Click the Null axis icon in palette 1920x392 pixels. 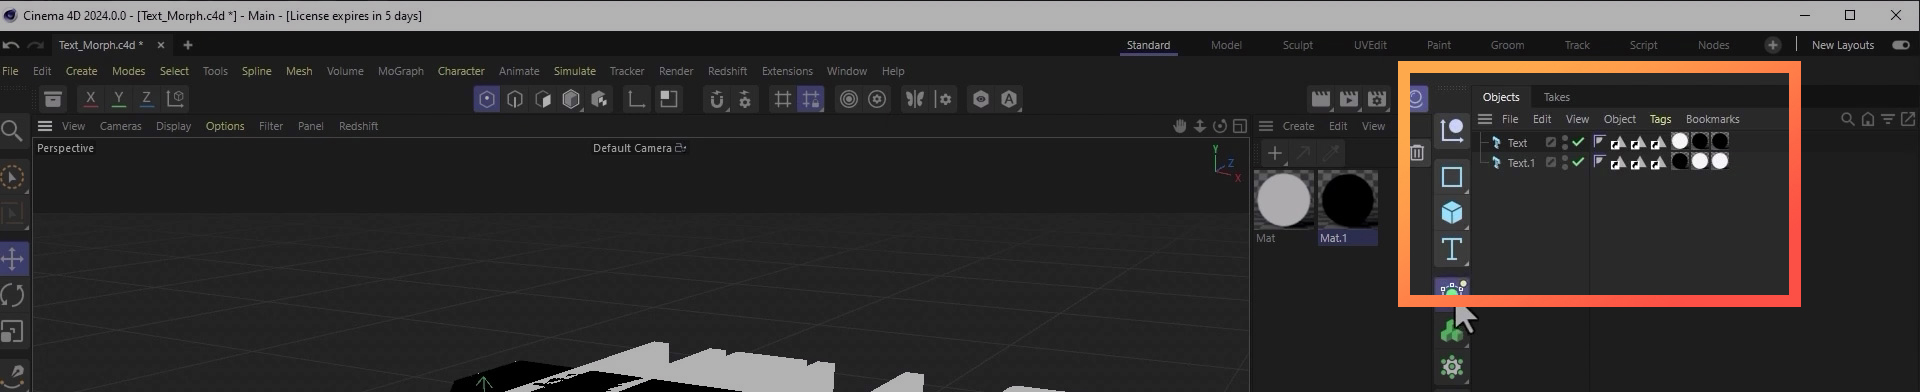[x=1452, y=129]
